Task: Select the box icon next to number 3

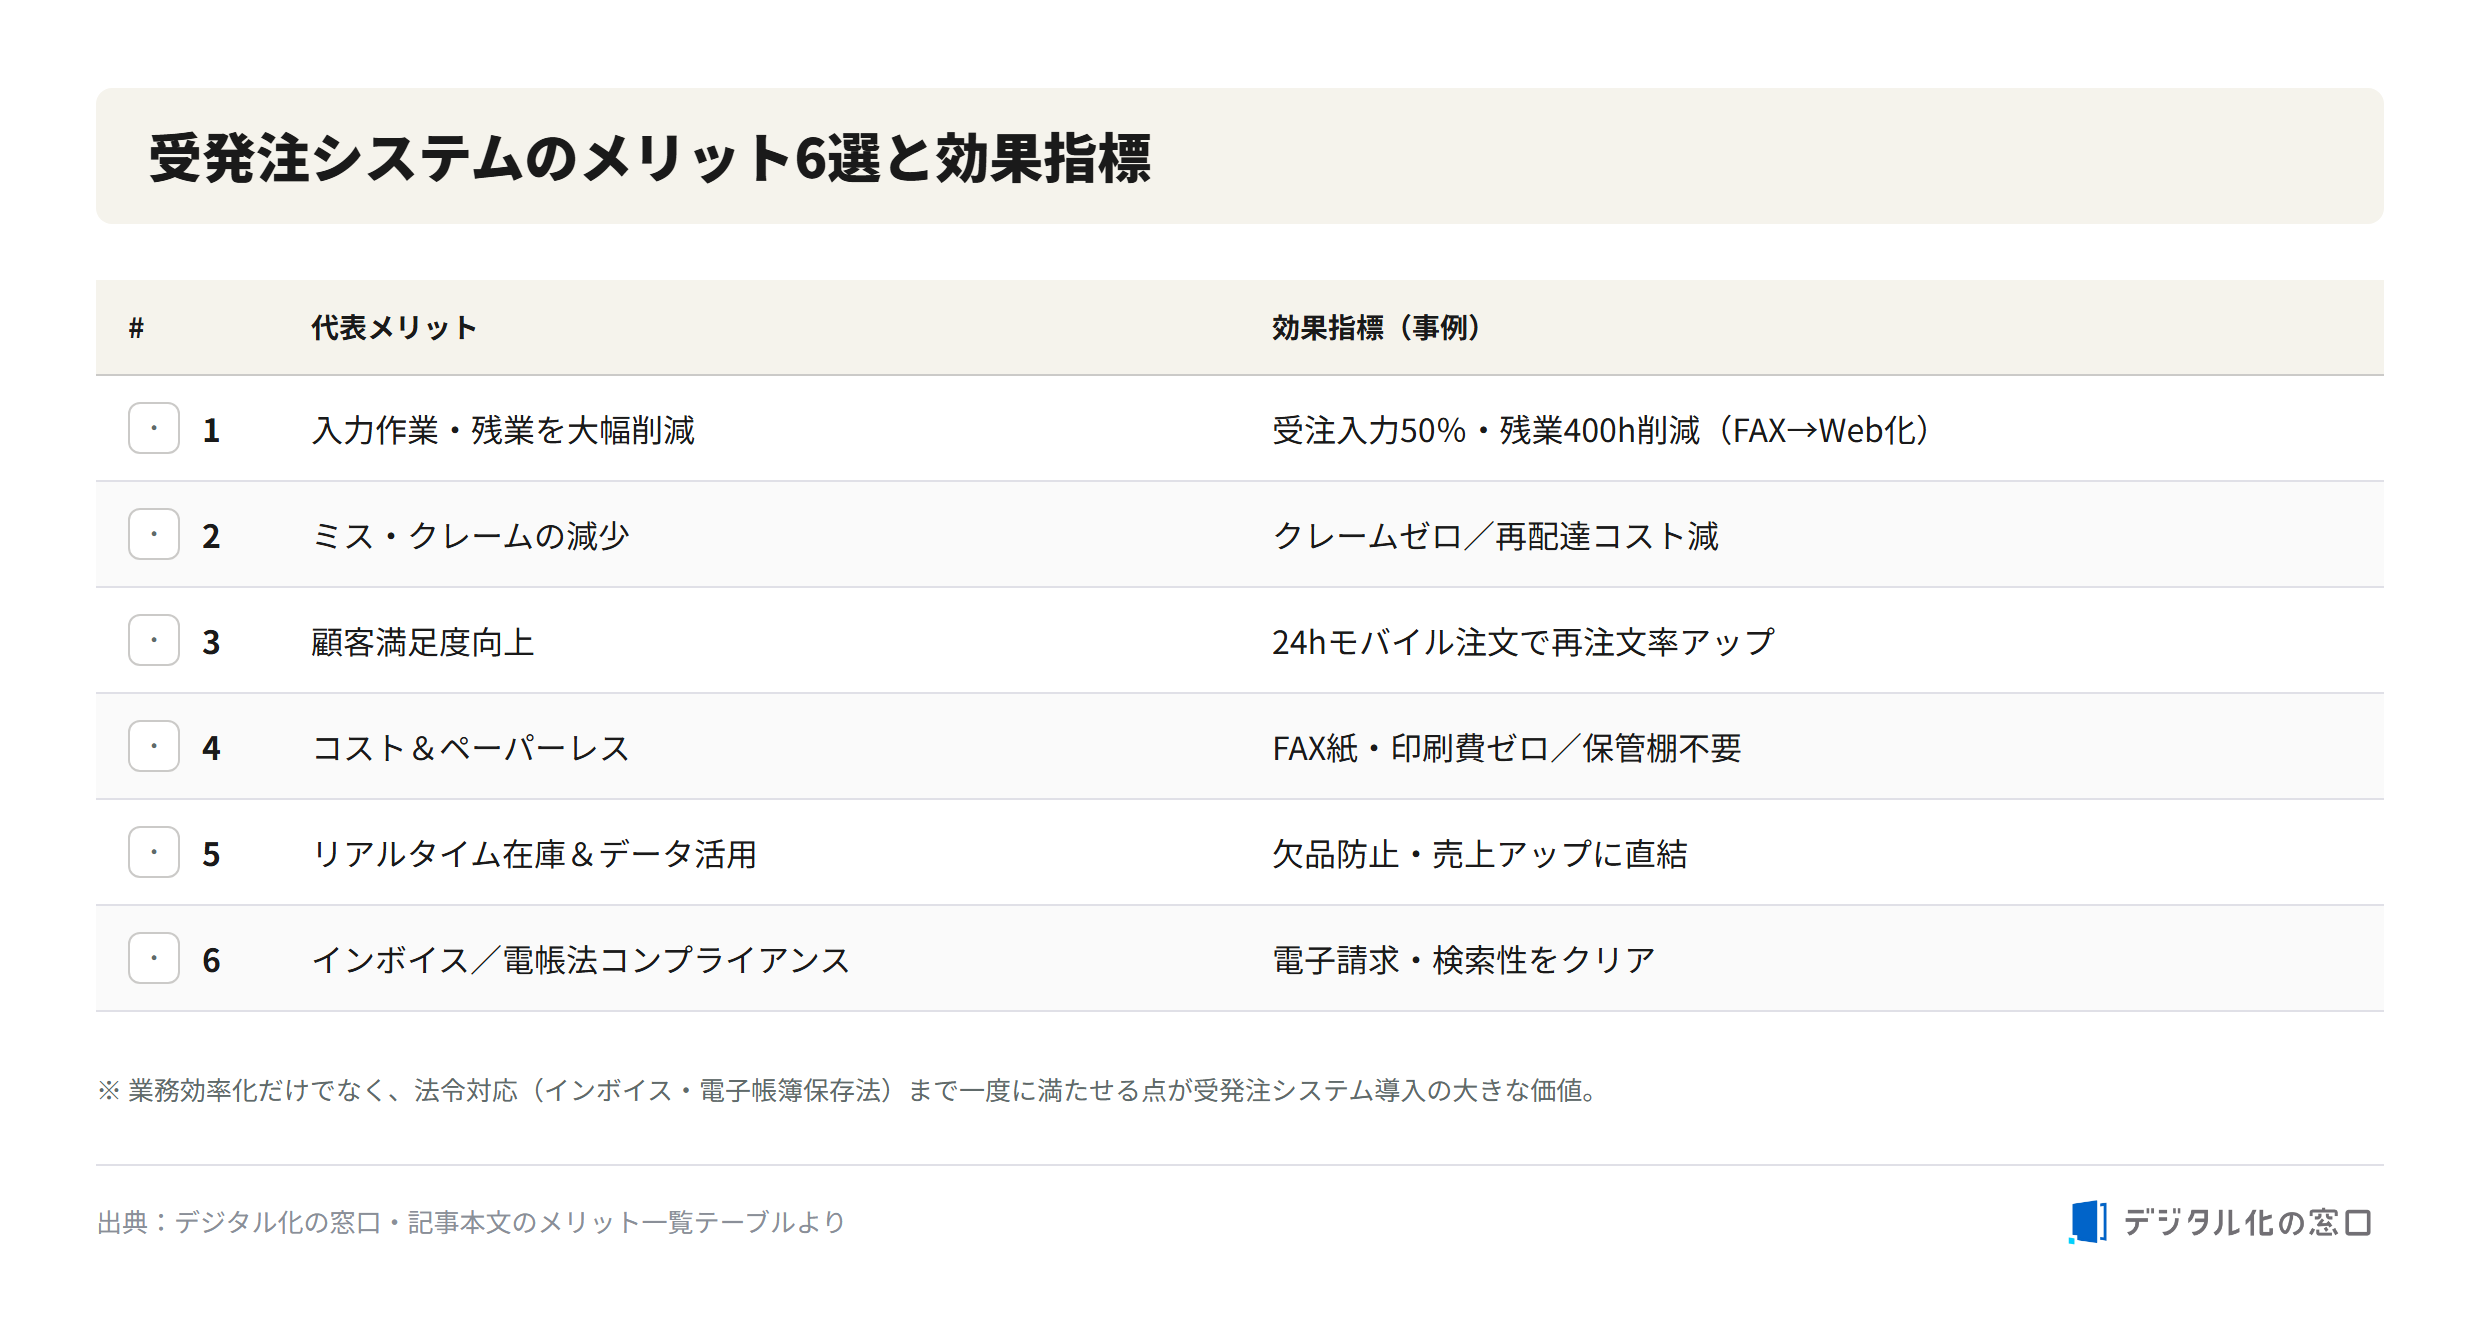Action: [x=154, y=640]
